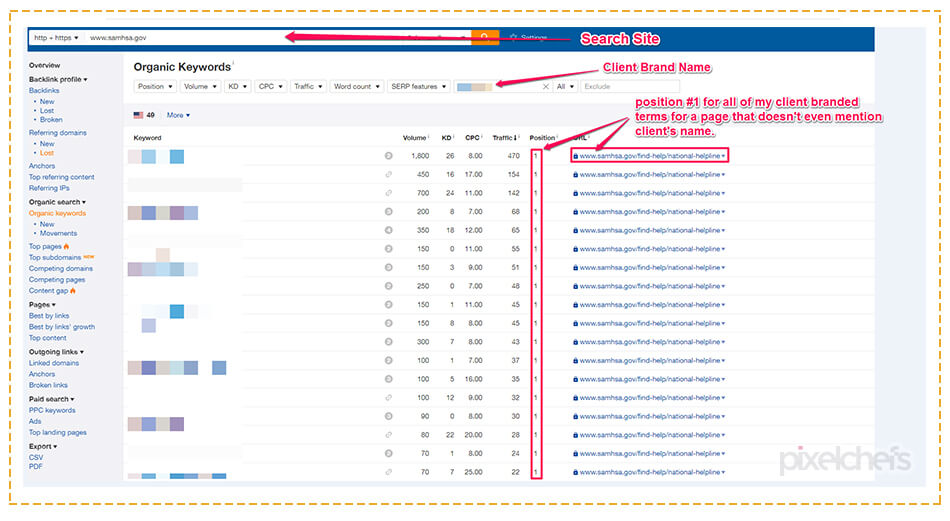Viewport: 950px width, 521px height.
Task: Collapse the Pages sidebar section
Action: (x=42, y=305)
